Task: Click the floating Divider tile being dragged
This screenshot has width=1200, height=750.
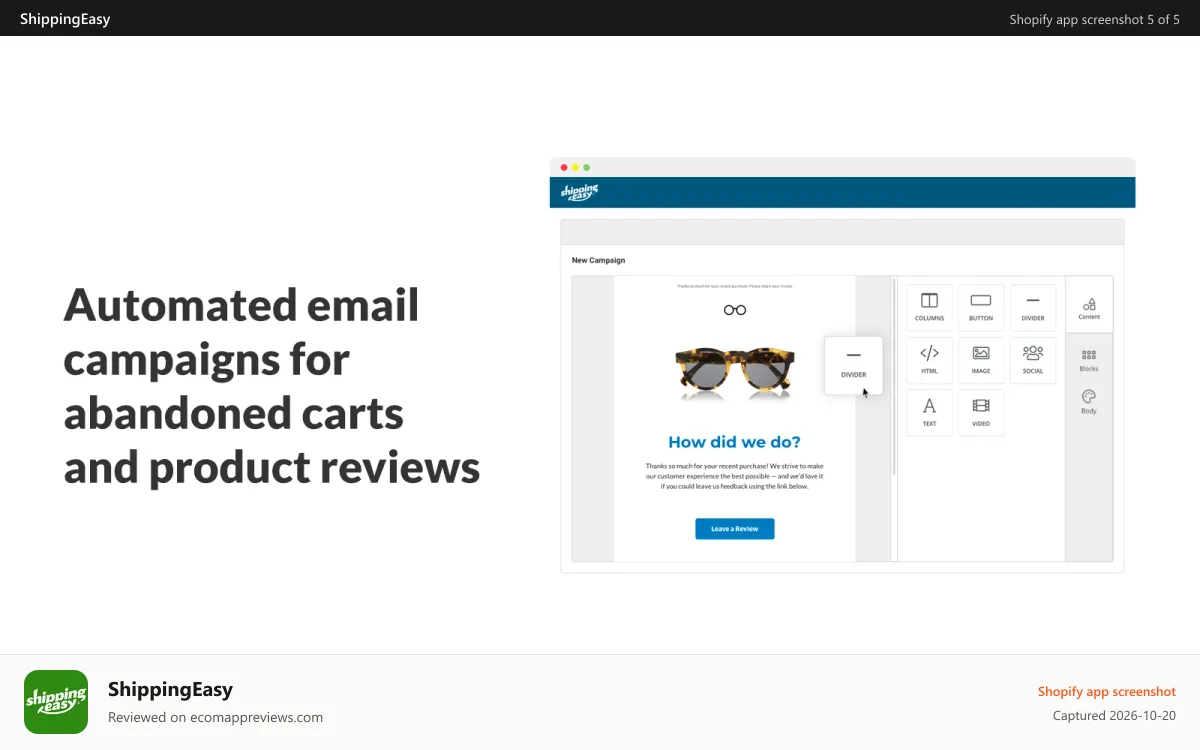Action: 854,365
